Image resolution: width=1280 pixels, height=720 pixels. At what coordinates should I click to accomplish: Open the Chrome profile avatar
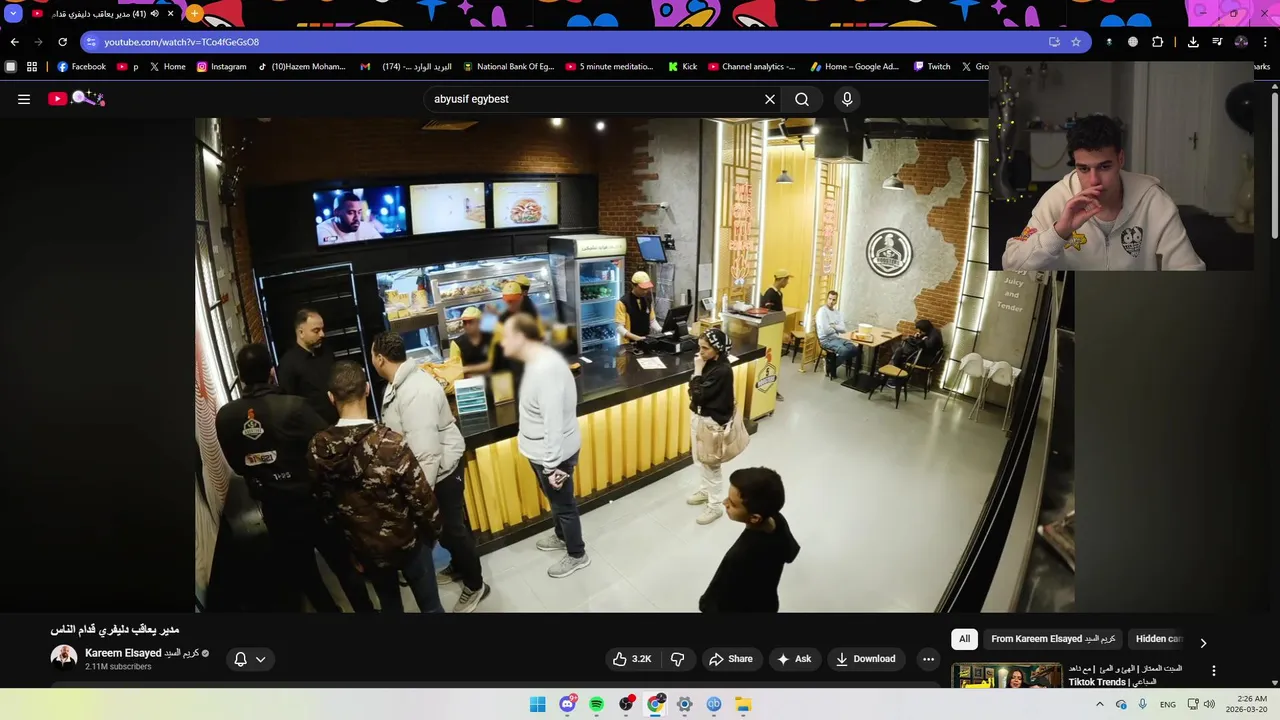click(x=1241, y=42)
